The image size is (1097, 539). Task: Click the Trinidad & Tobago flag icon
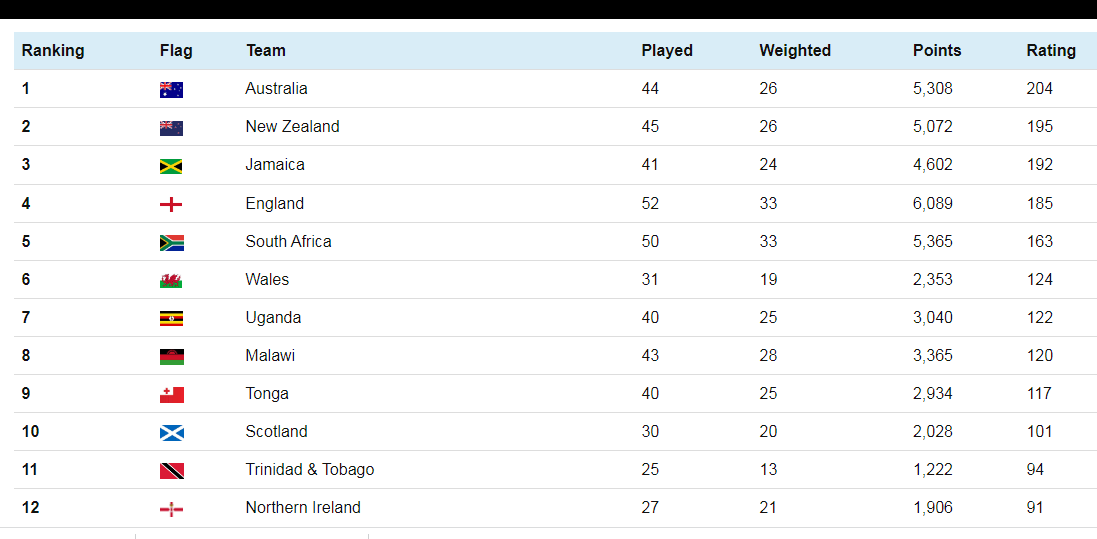(x=171, y=470)
